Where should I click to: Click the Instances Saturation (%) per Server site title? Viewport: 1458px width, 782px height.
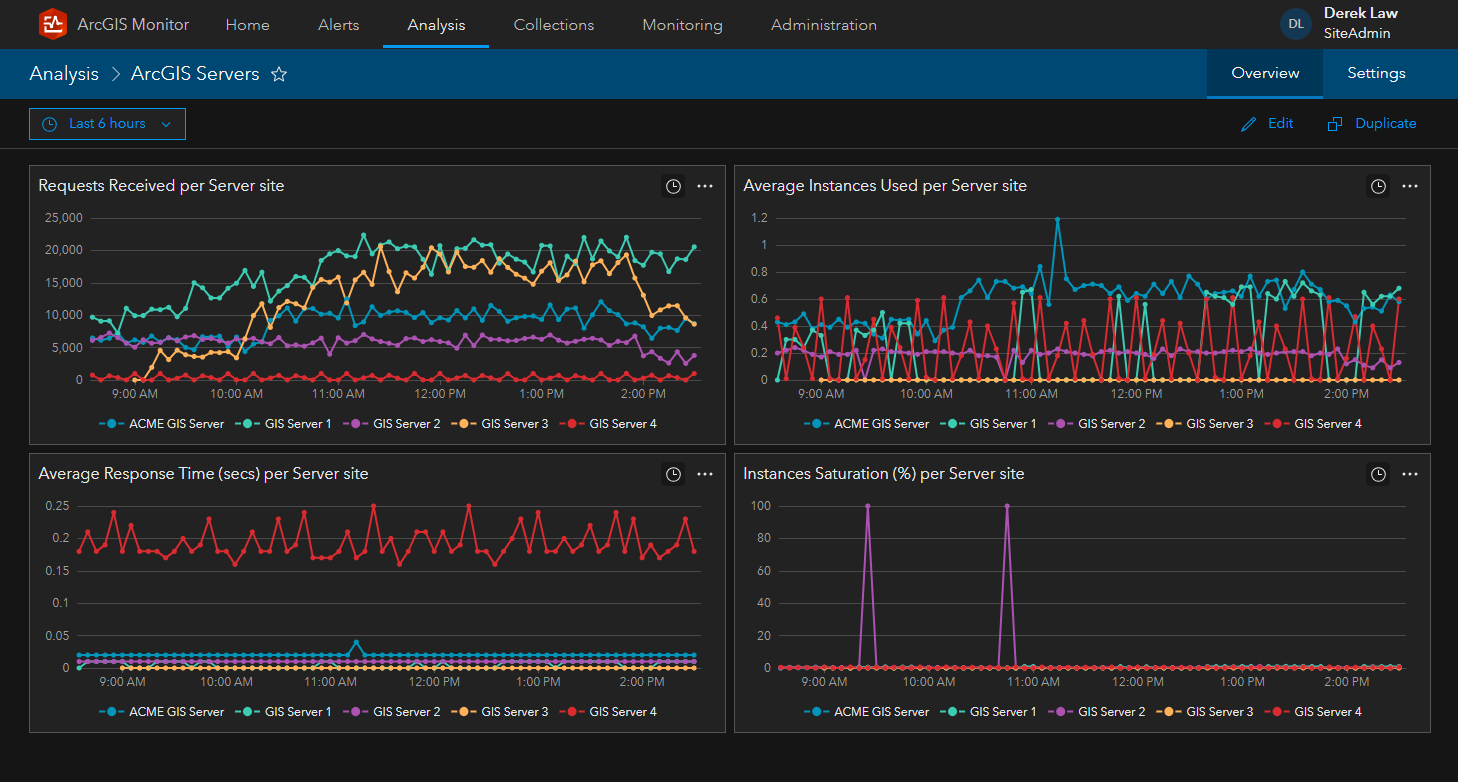tap(884, 474)
